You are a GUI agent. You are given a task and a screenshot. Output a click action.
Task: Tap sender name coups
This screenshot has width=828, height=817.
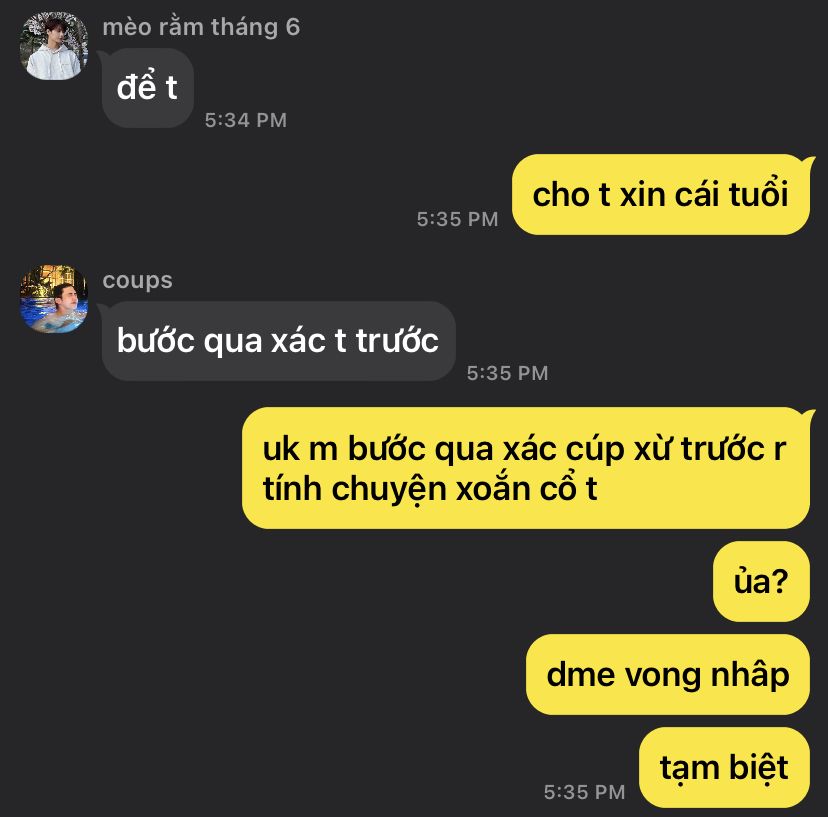click(137, 280)
